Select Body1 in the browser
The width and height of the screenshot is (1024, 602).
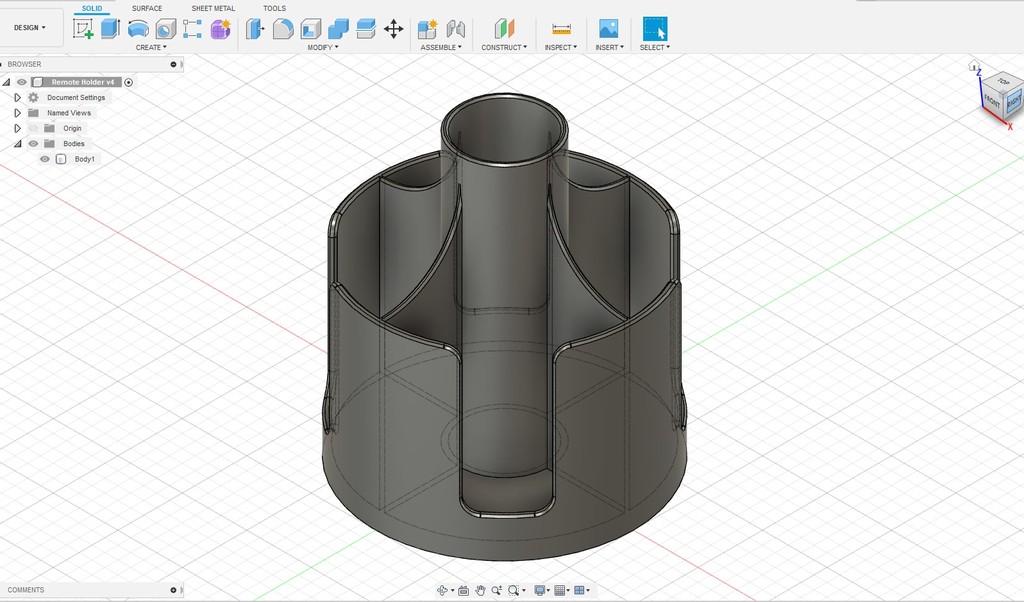85,159
